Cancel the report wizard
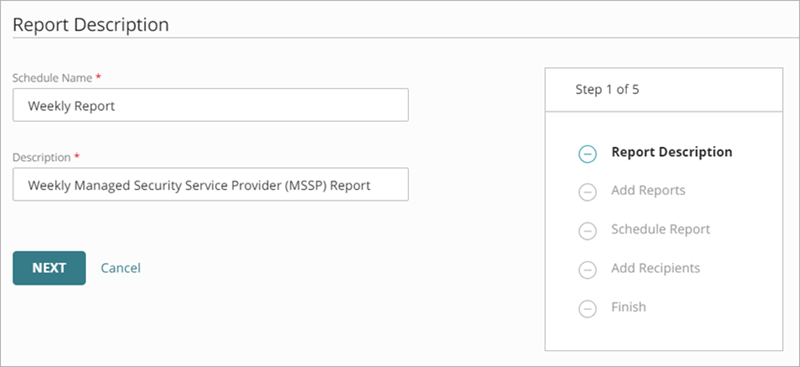This screenshot has width=800, height=367. [x=120, y=268]
